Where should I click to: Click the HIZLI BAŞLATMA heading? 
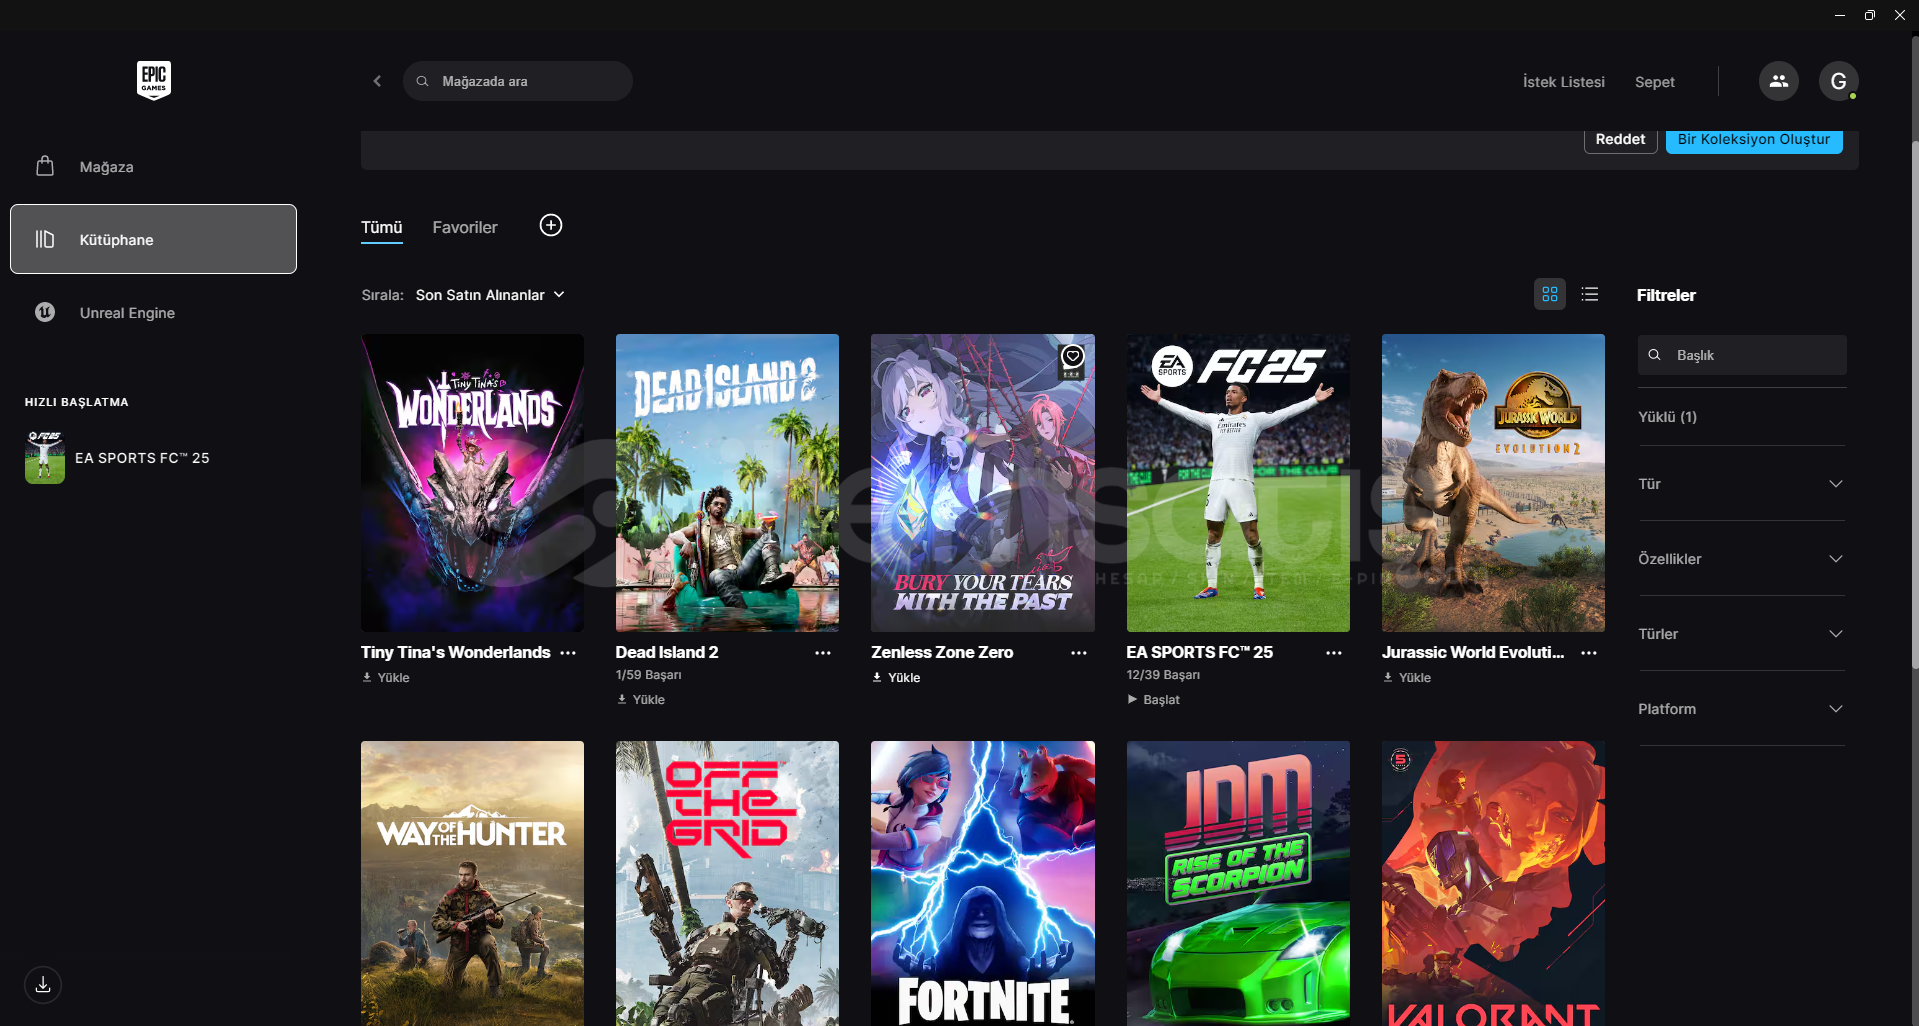pos(77,402)
